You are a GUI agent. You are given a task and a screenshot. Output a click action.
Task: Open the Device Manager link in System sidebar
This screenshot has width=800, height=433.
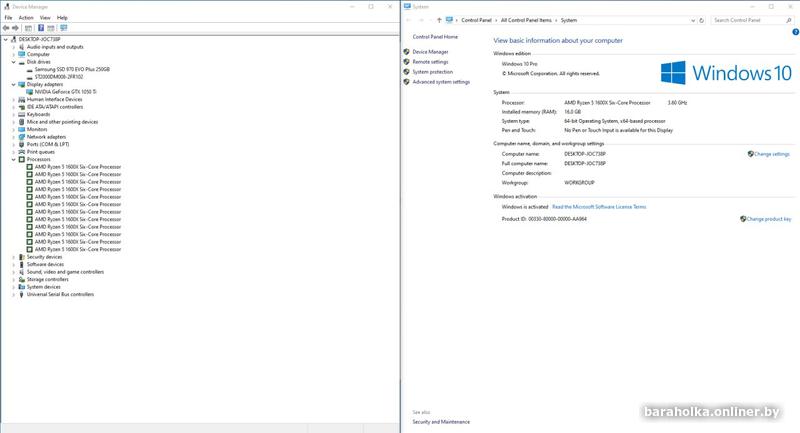(x=431, y=52)
